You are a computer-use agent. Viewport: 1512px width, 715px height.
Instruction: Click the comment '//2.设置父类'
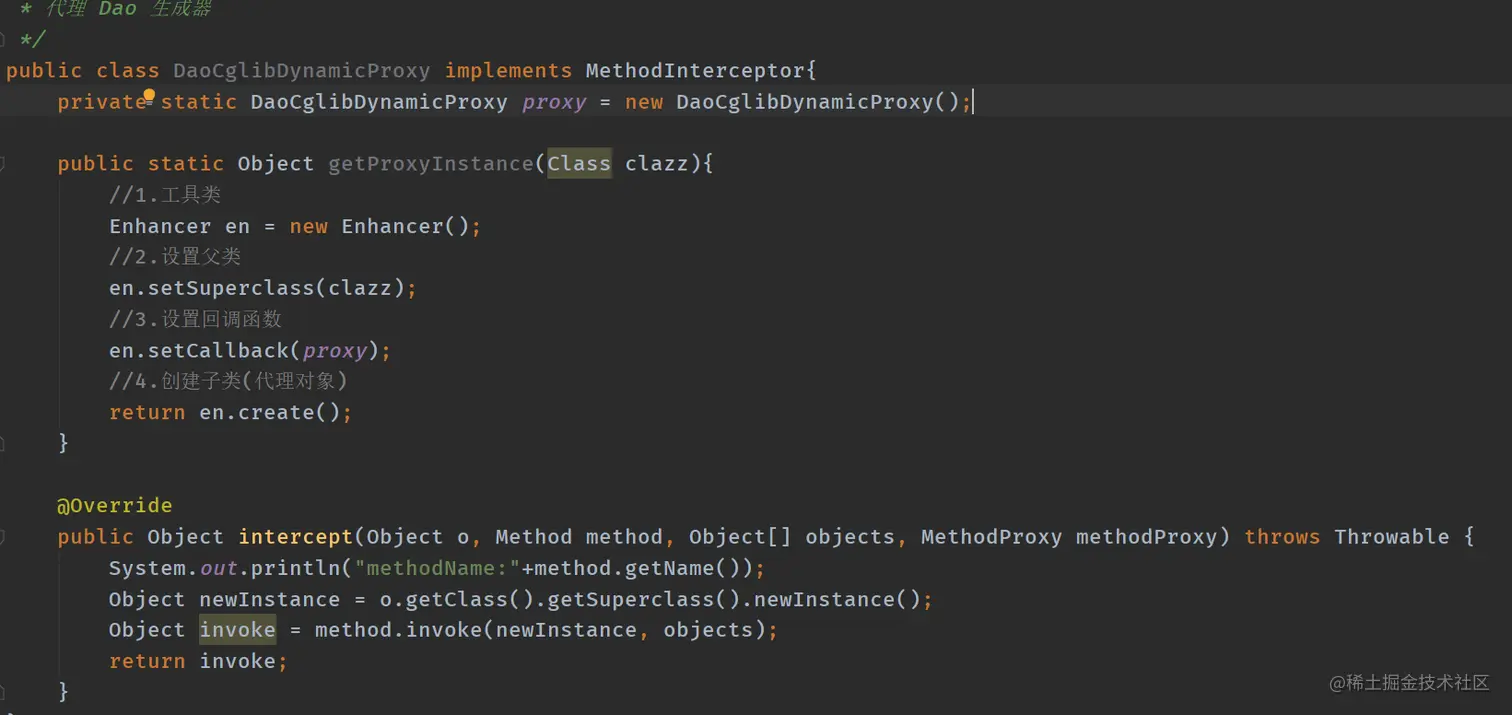[x=175, y=257]
